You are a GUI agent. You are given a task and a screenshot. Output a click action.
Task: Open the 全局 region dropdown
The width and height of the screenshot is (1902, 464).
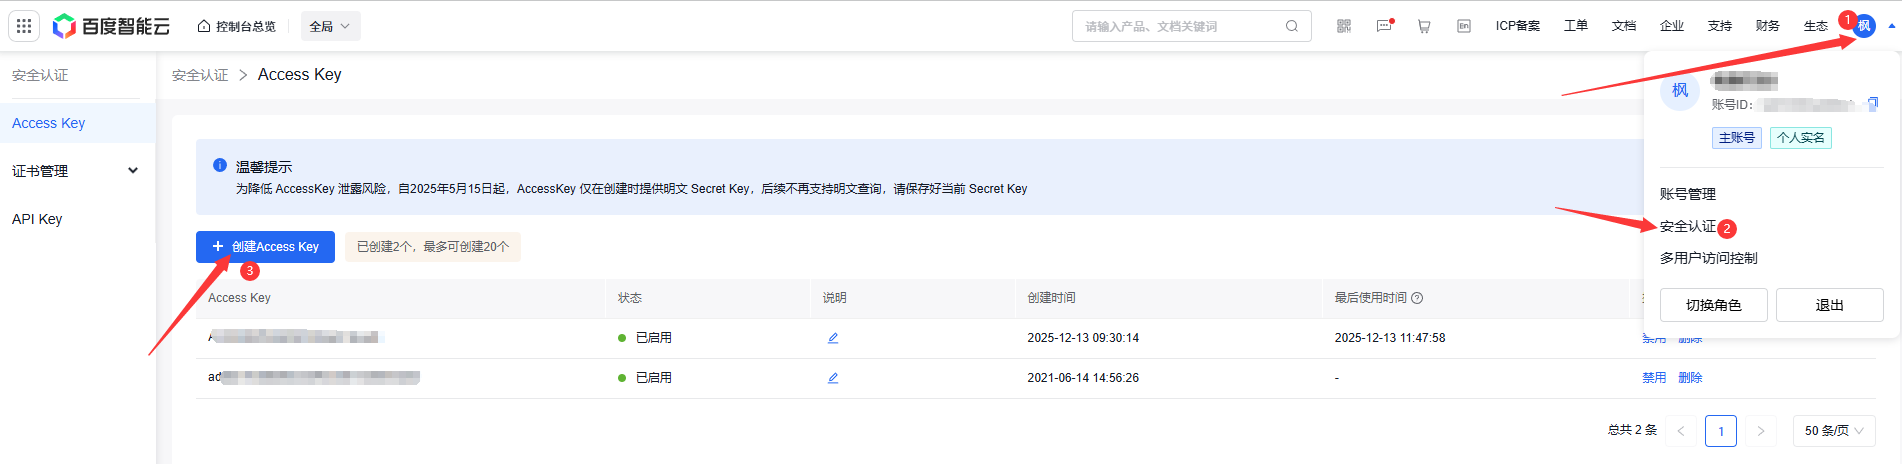(330, 26)
